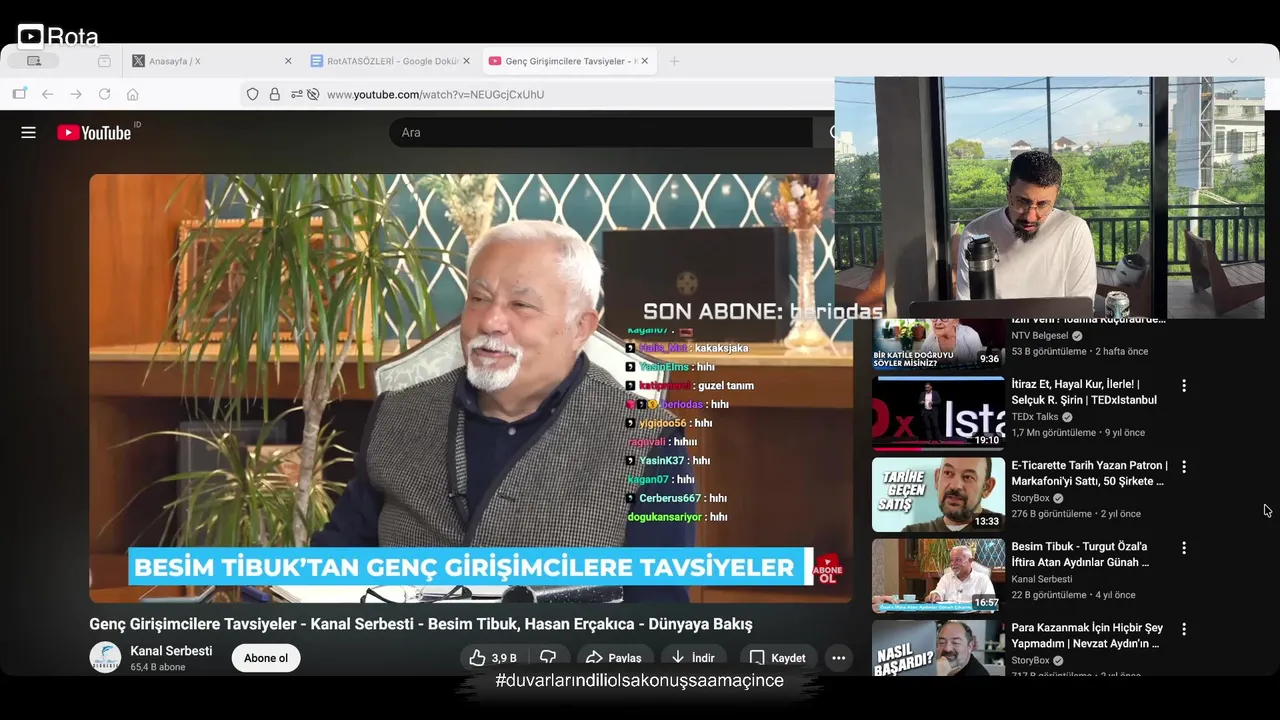The image size is (1280, 720).
Task: Open options for İtiraz Et, Hayal Kur video
Action: (x=1184, y=386)
